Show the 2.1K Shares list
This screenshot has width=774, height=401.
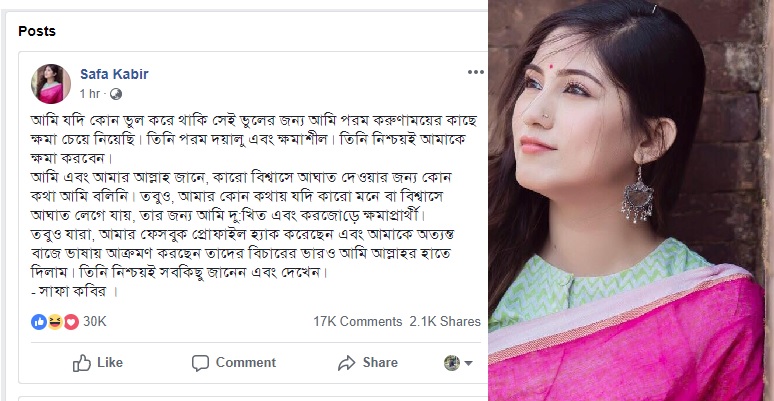click(445, 322)
